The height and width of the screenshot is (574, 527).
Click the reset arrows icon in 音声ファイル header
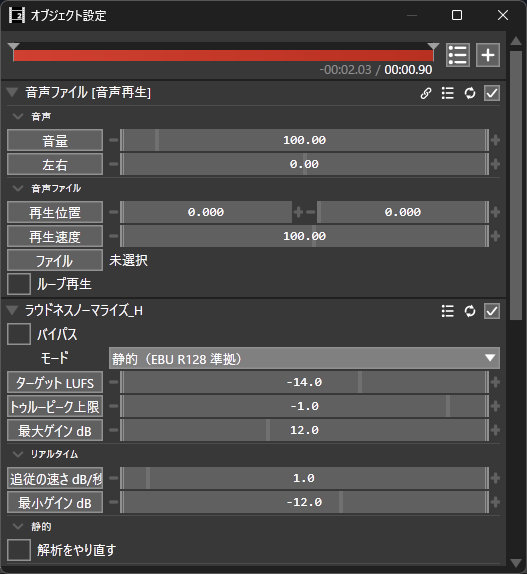[470, 93]
